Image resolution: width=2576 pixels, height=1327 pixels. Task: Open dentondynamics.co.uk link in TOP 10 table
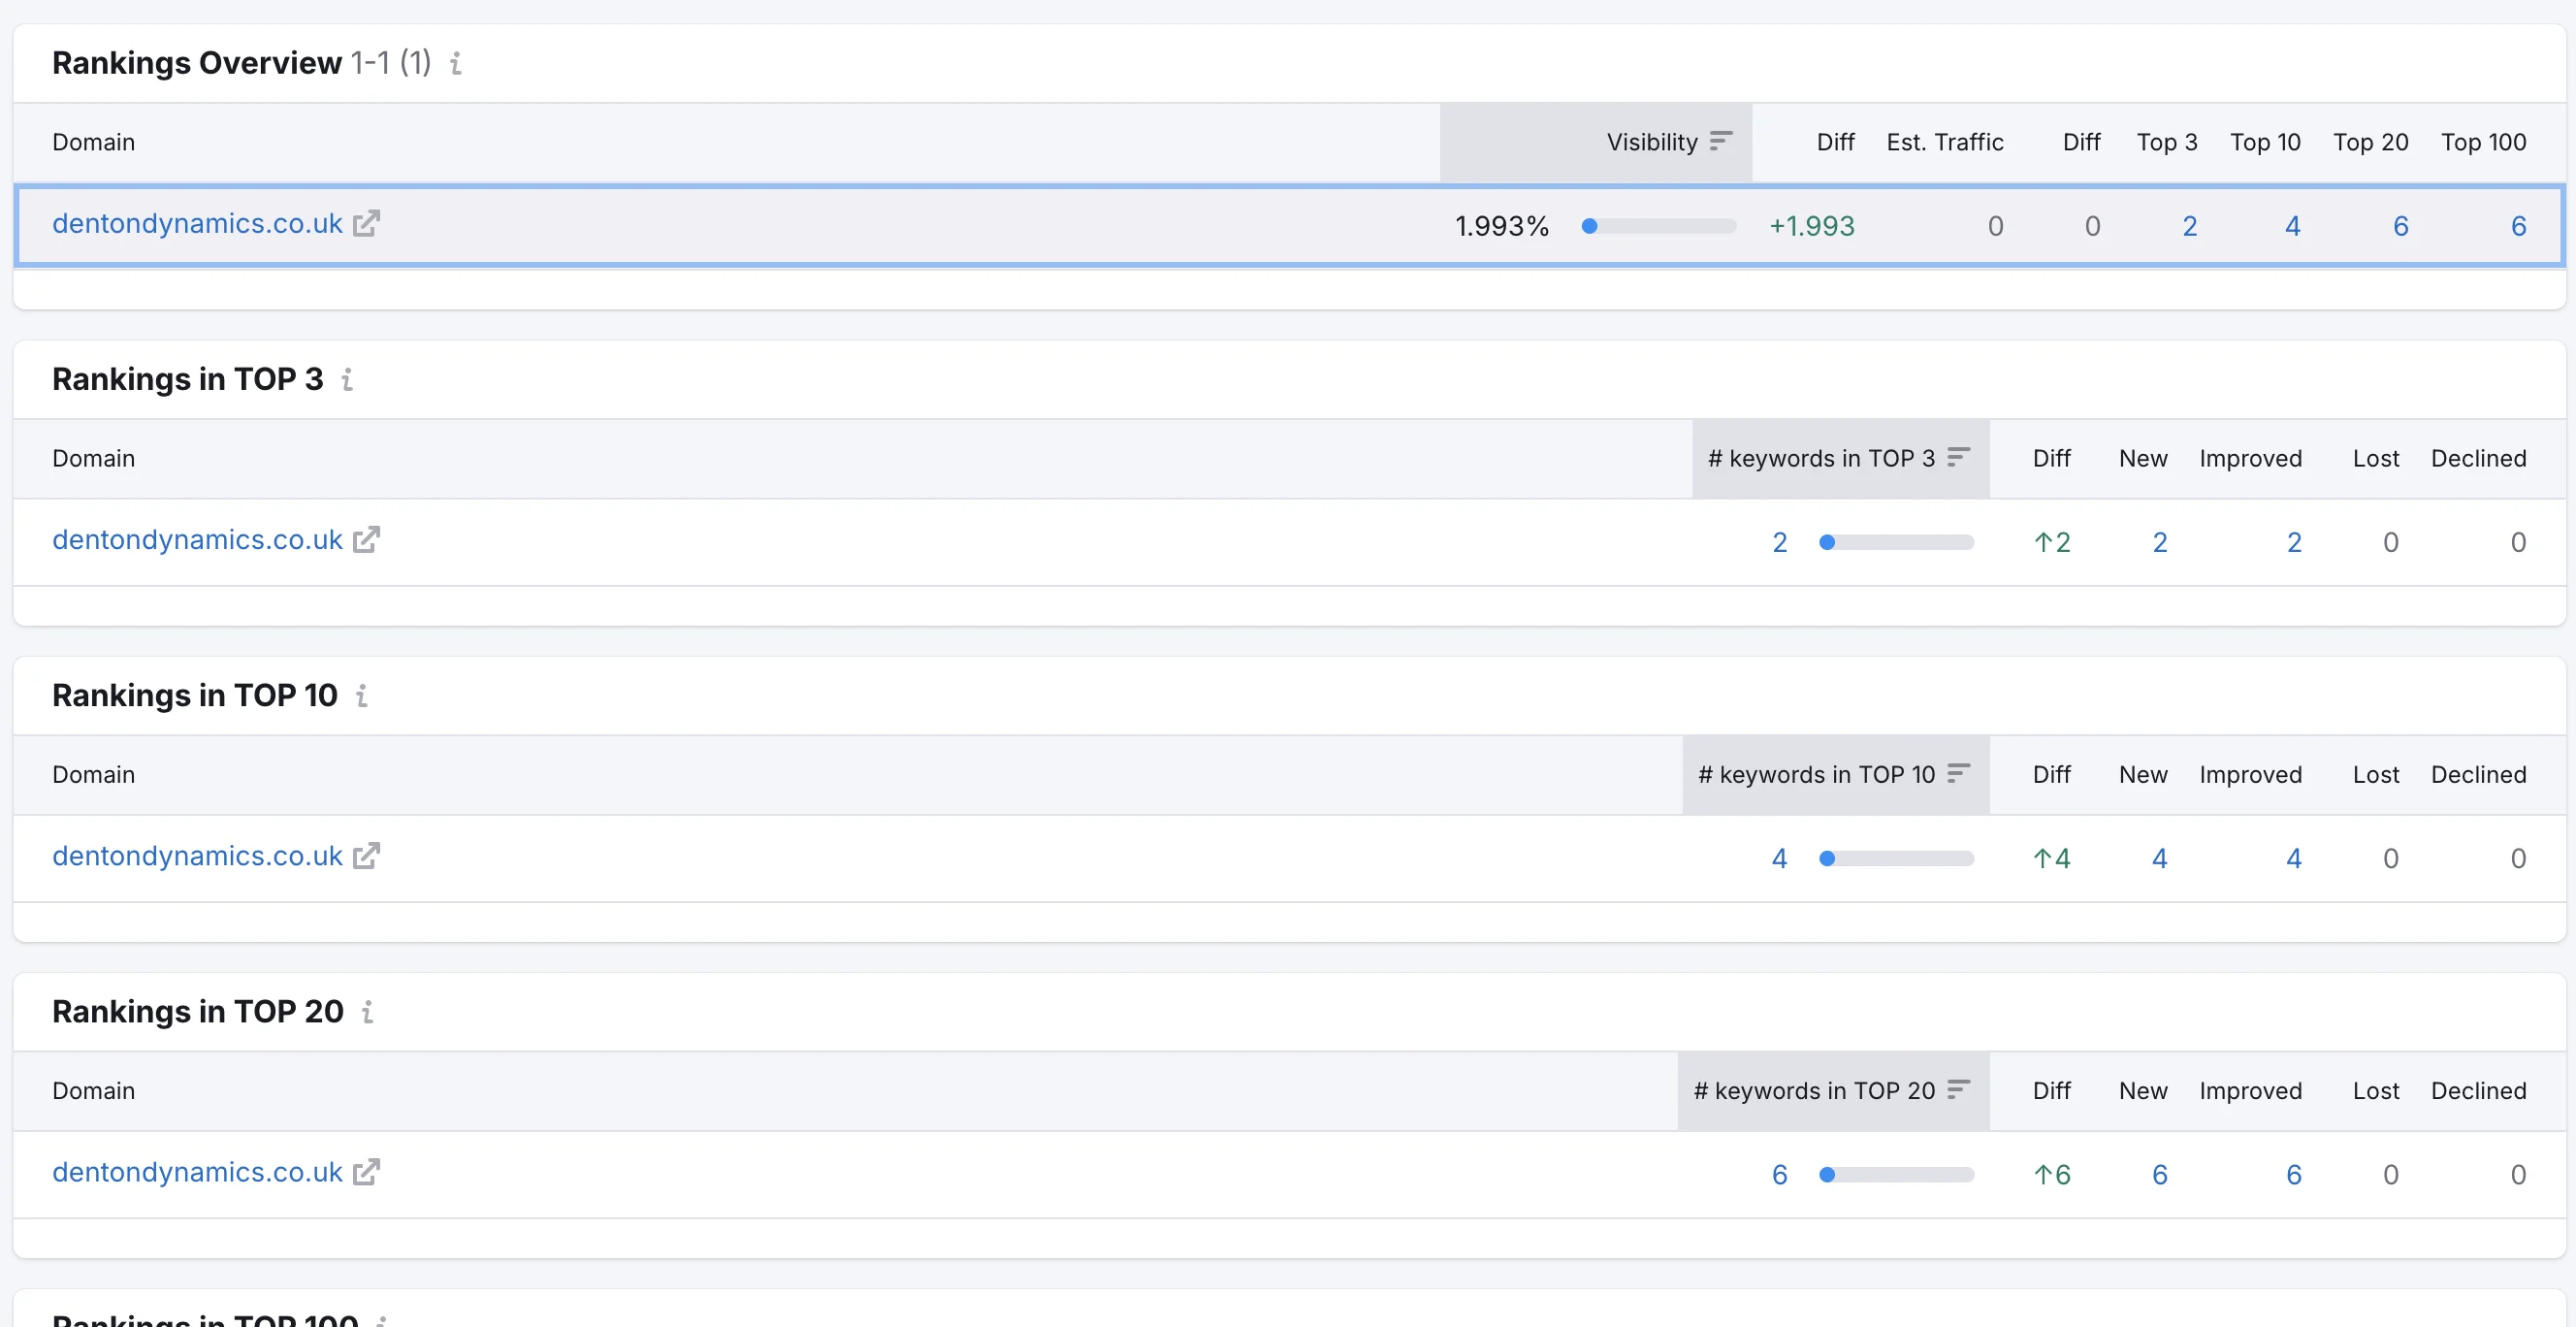pyautogui.click(x=197, y=856)
